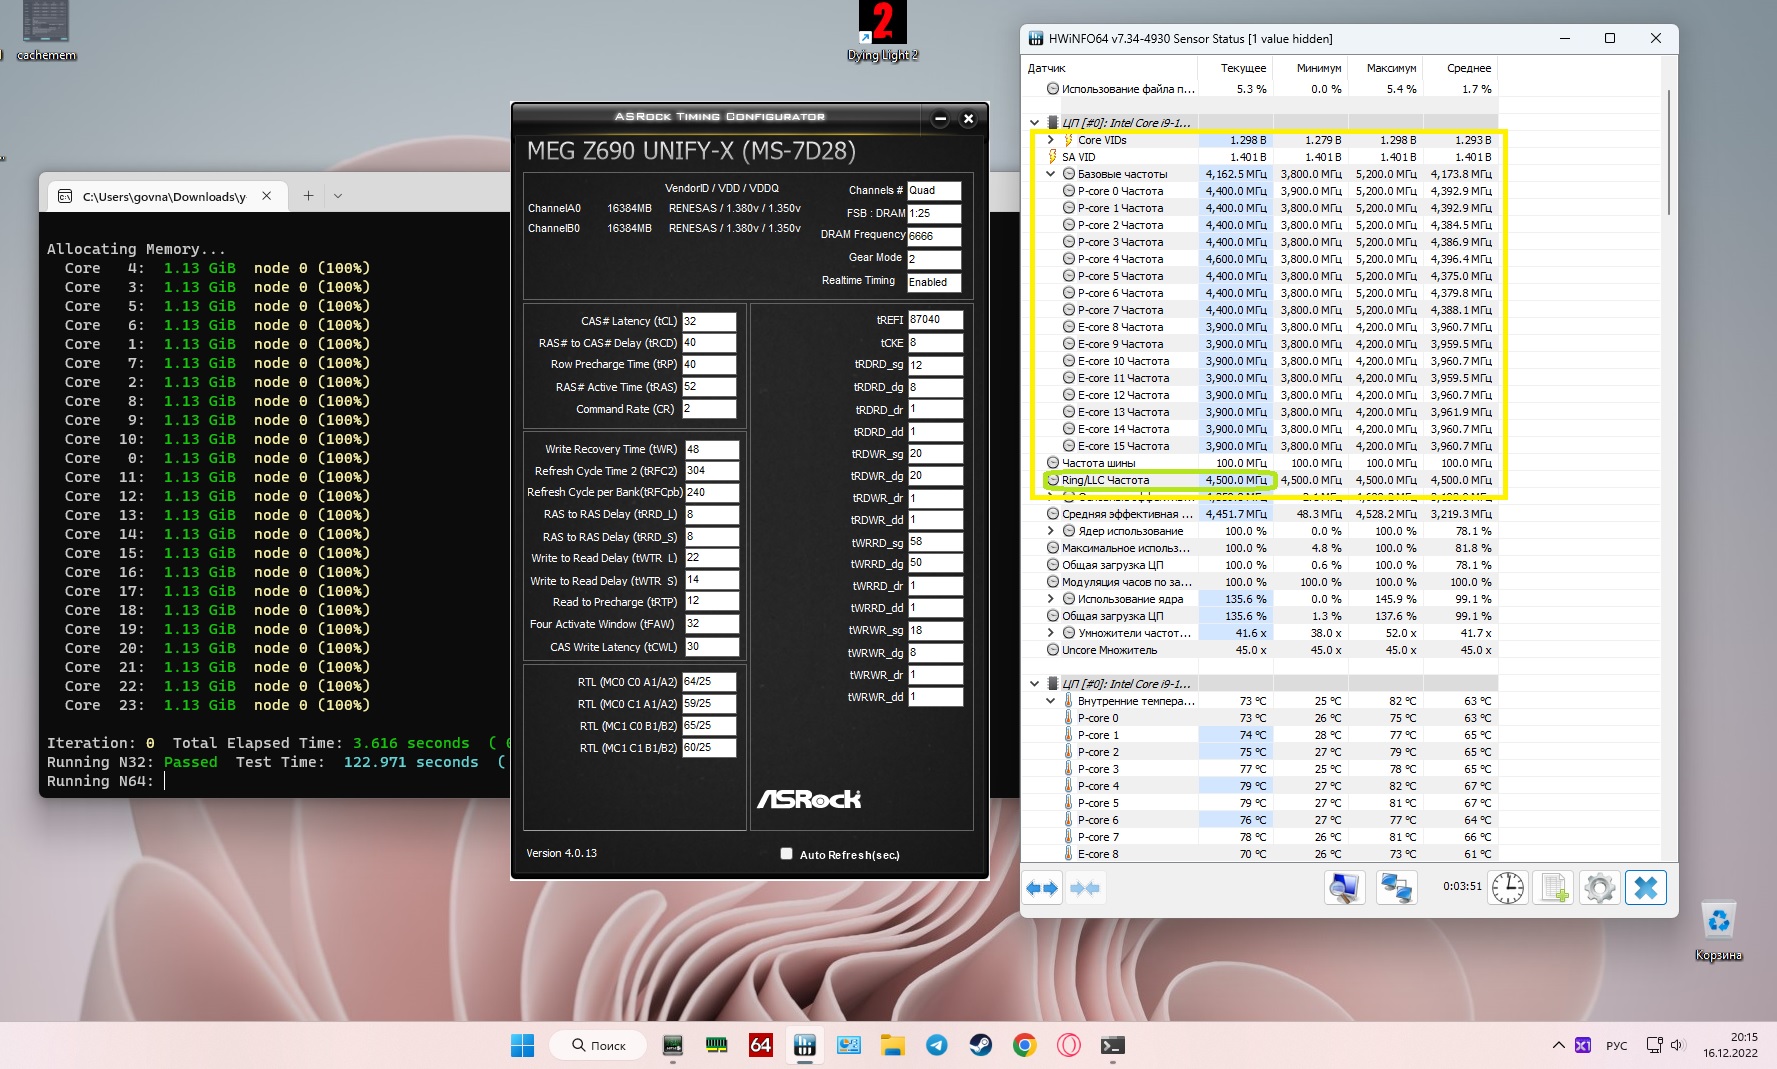This screenshot has height=1069, width=1777.
Task: Enable Auto Refresh checkbox in Timing Configurator
Action: coord(787,854)
